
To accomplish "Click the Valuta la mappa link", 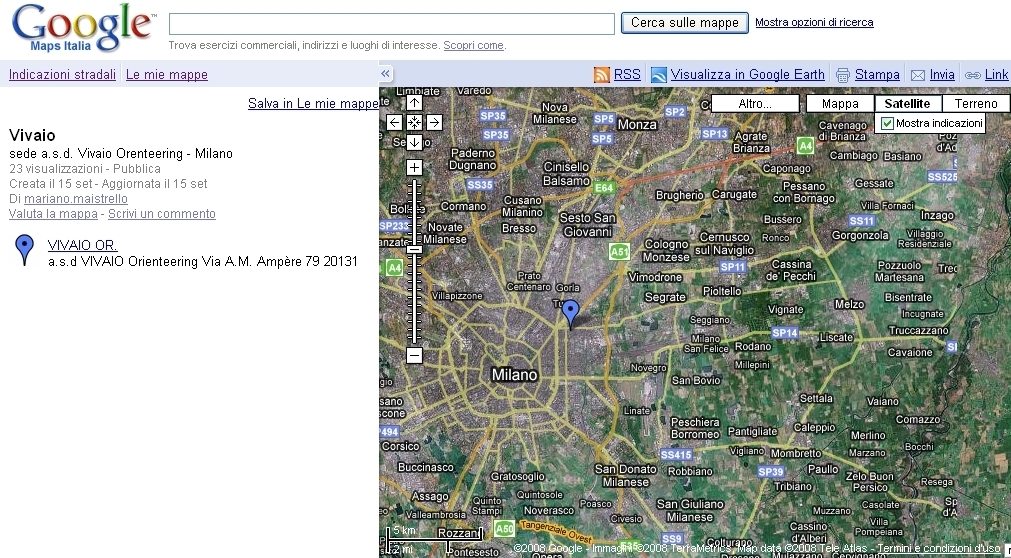I will point(53,214).
